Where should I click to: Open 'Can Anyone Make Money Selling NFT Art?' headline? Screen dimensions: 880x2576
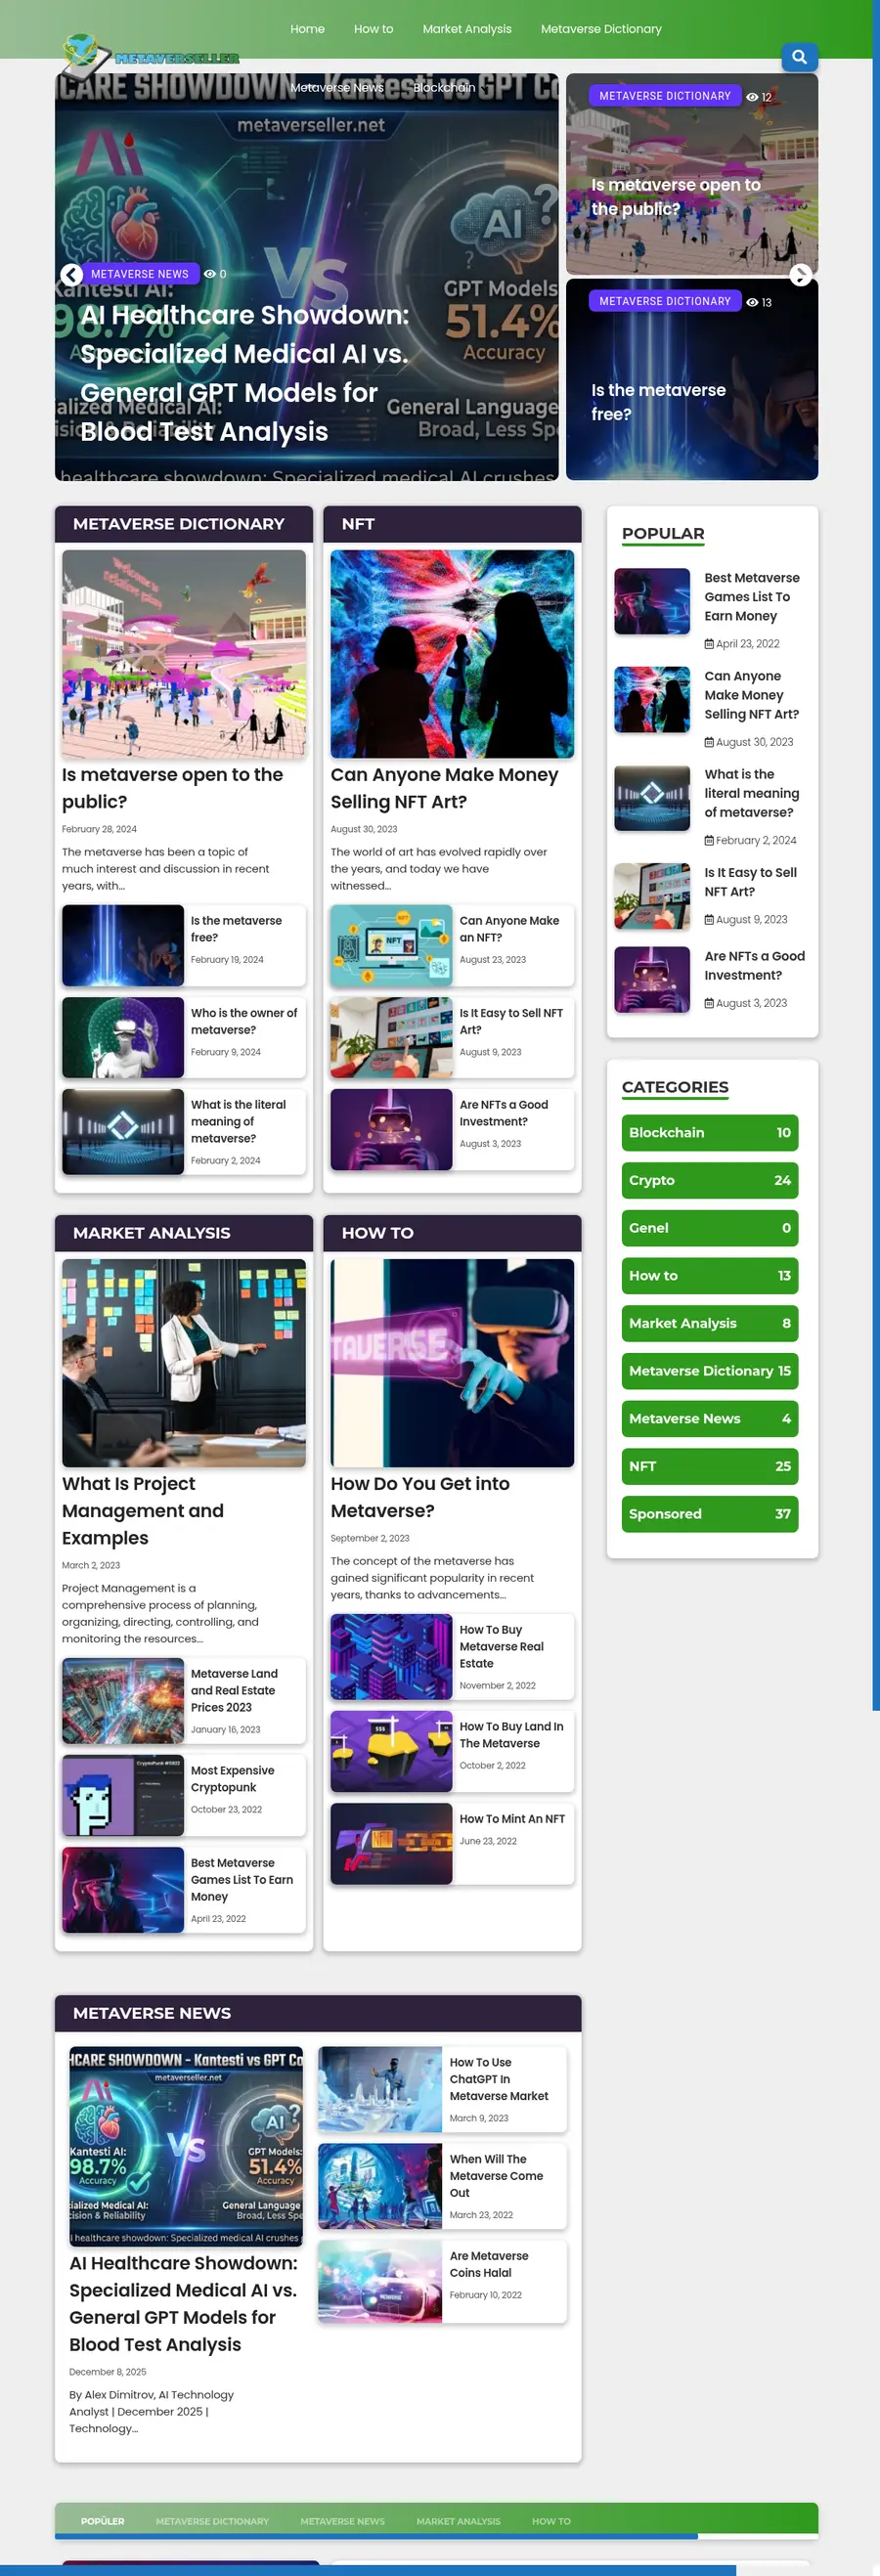(445, 788)
